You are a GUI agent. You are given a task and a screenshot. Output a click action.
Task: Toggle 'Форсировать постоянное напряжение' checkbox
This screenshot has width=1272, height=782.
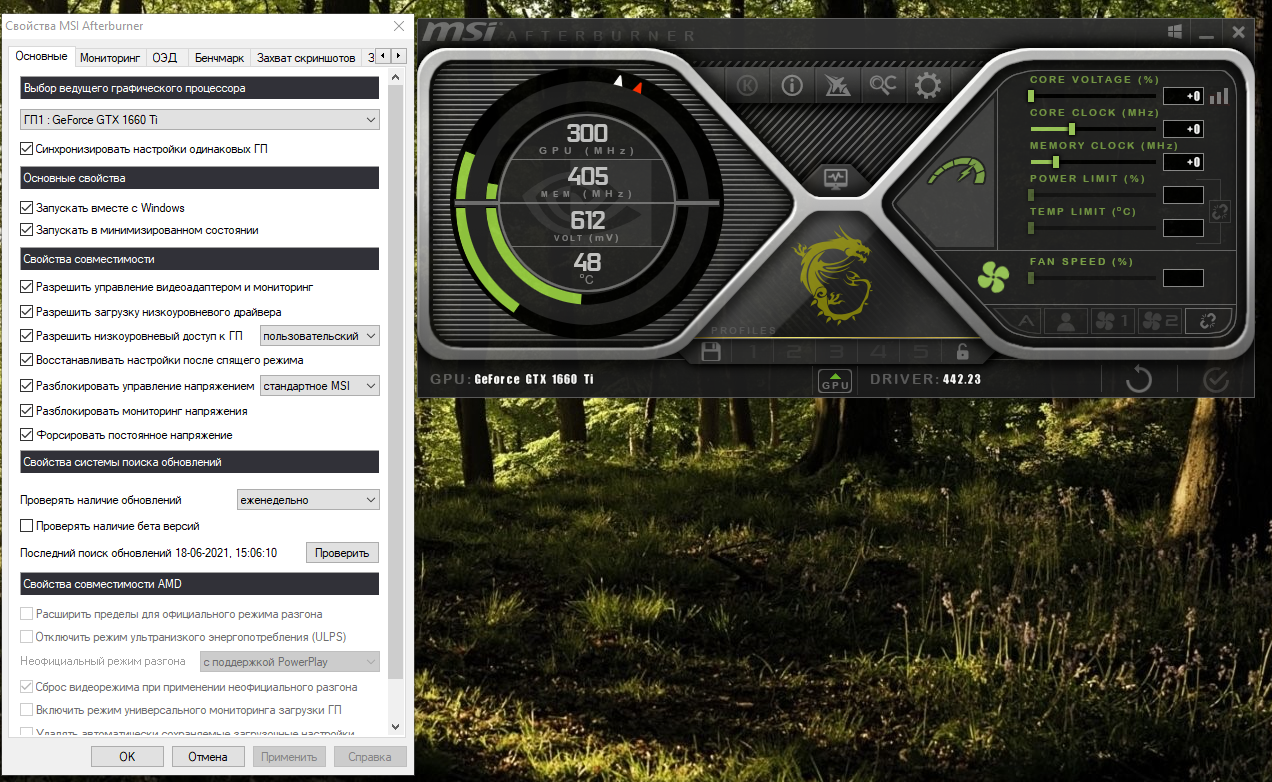point(27,436)
